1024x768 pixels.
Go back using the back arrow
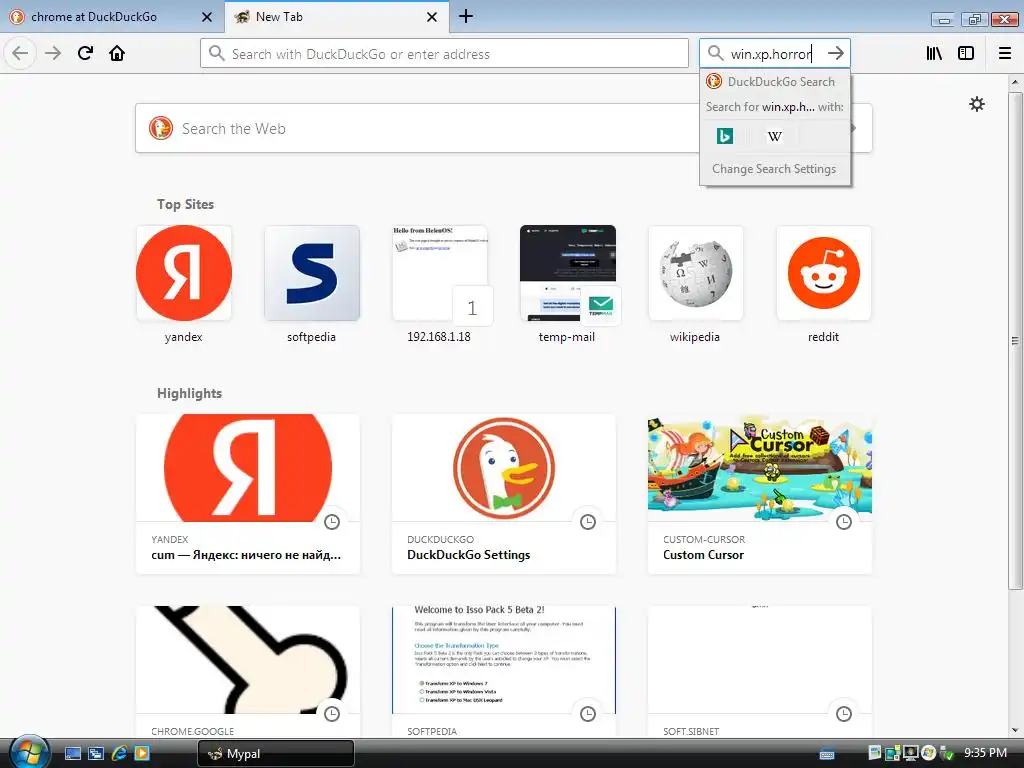pyautogui.click(x=20, y=54)
